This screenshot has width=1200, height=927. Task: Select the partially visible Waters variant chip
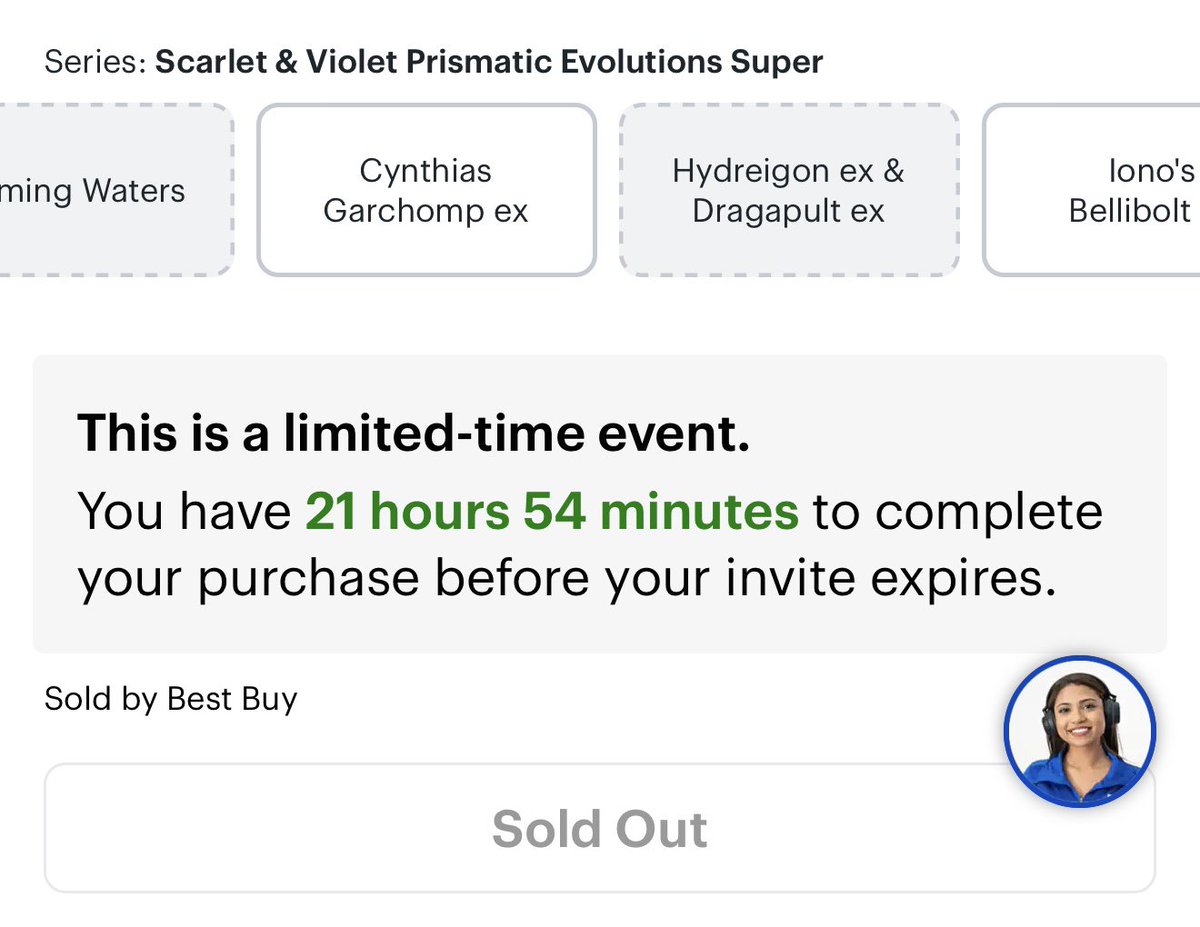click(115, 190)
